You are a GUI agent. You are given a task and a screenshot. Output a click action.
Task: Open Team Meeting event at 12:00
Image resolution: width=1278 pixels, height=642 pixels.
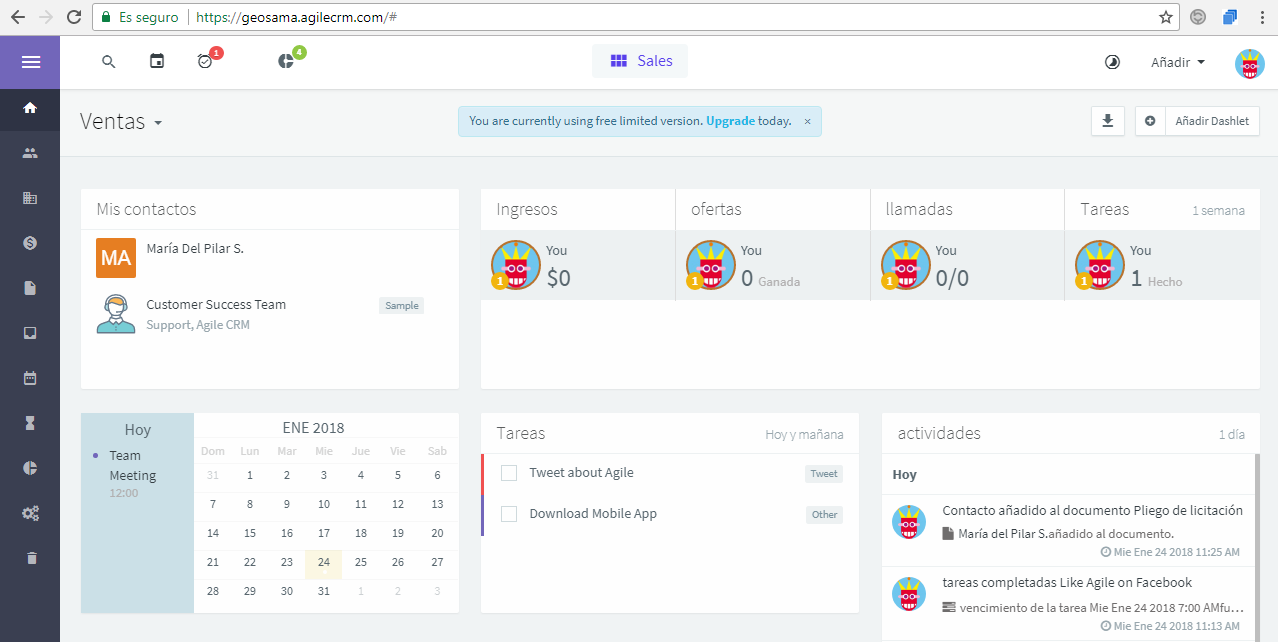pos(133,474)
